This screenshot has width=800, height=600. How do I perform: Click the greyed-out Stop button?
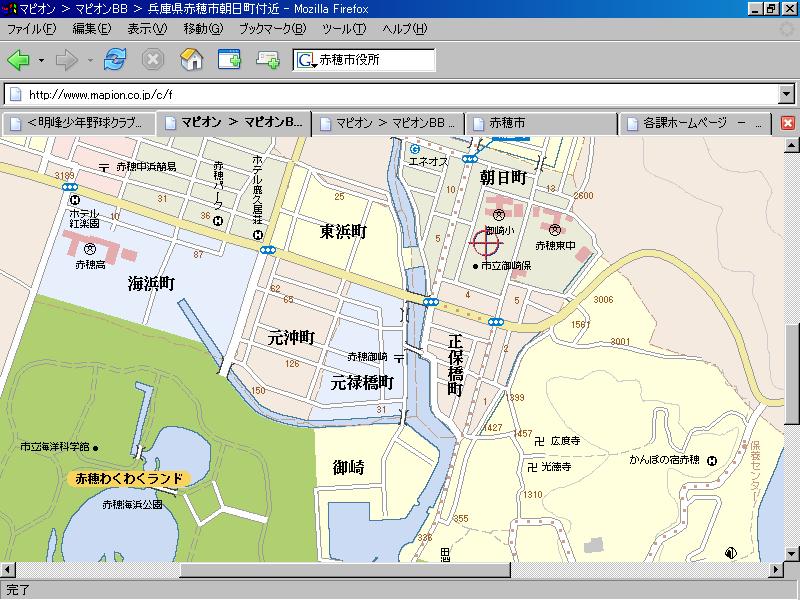click(153, 60)
